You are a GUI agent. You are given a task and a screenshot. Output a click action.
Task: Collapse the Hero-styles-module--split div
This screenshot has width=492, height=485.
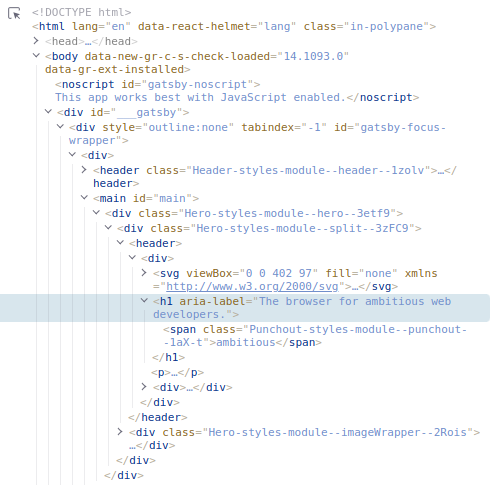pyautogui.click(x=108, y=227)
